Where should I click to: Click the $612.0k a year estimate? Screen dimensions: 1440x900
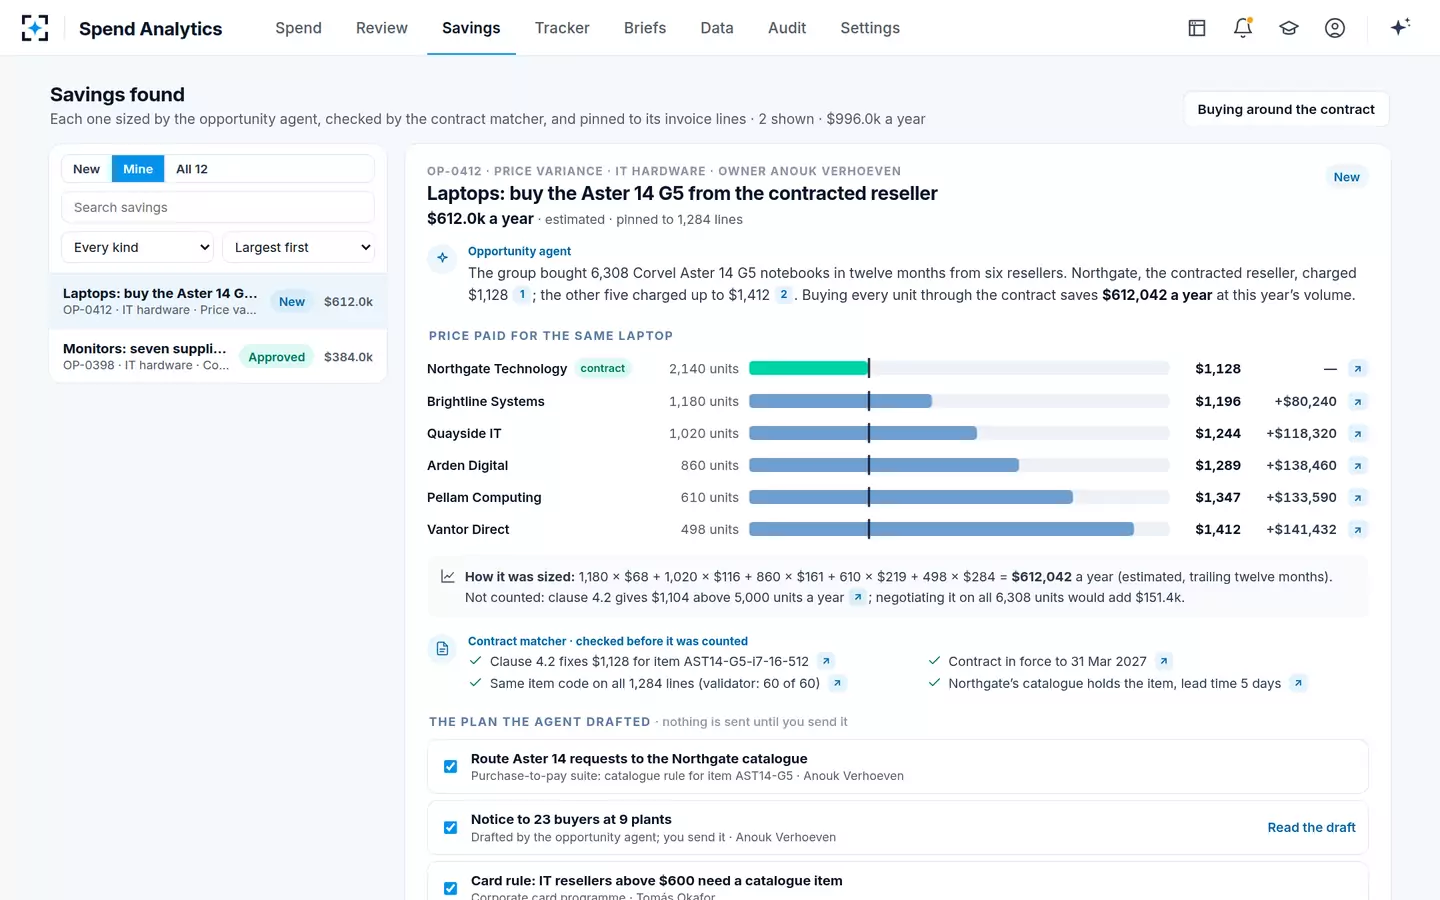tap(480, 219)
